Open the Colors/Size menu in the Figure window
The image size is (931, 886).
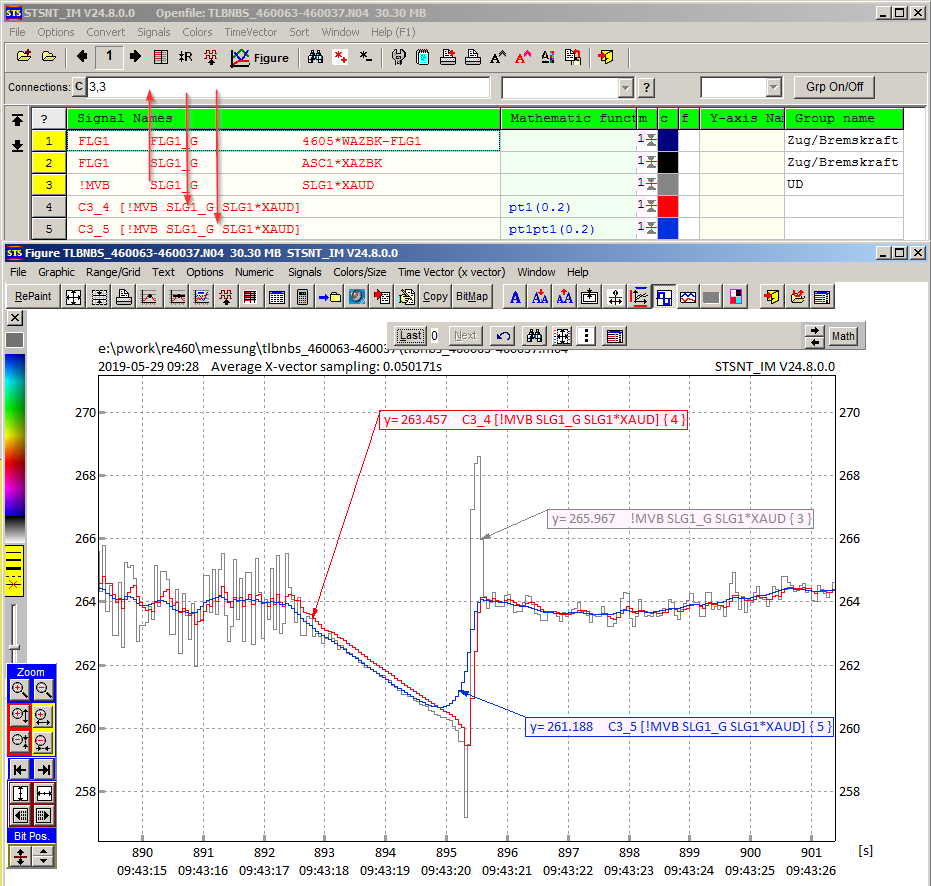point(359,271)
